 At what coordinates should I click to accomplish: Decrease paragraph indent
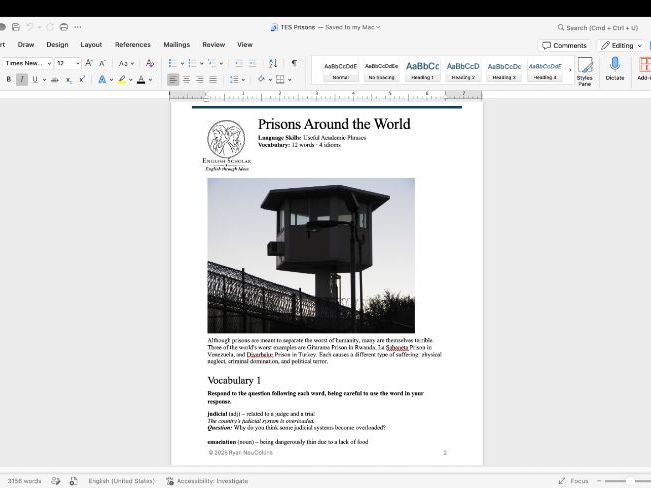[239, 63]
